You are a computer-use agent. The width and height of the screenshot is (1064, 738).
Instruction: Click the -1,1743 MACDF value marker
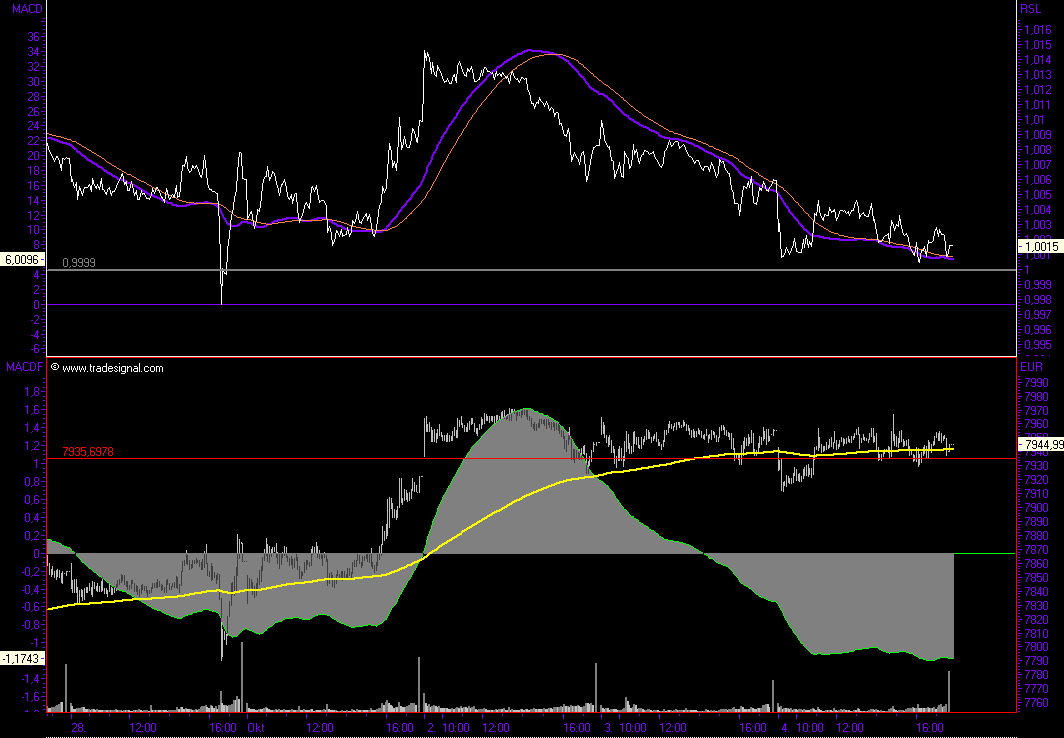(x=21, y=658)
